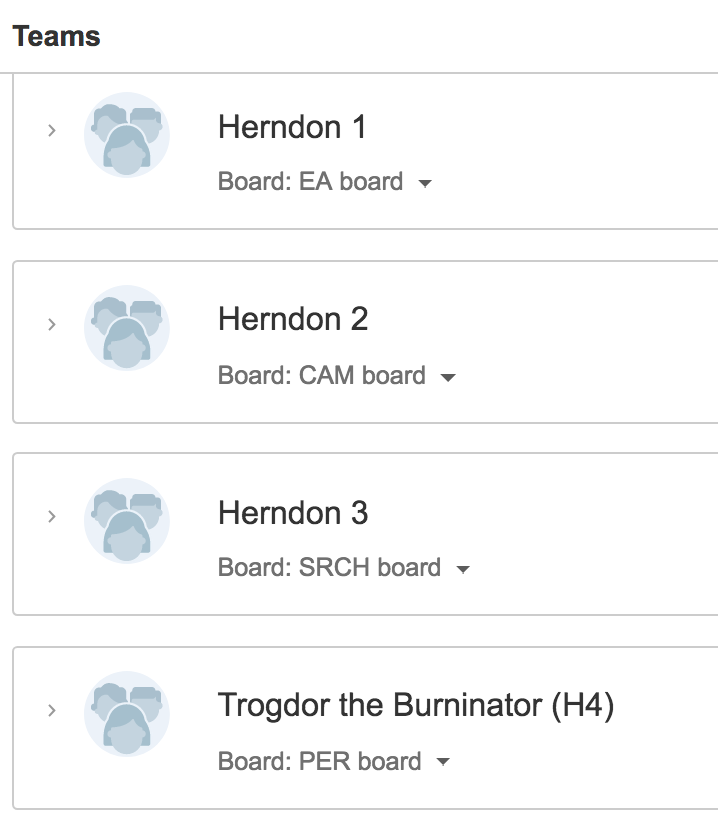718x818 pixels.
Task: Expand the Herndon 1 team row chevron
Action: point(51,130)
